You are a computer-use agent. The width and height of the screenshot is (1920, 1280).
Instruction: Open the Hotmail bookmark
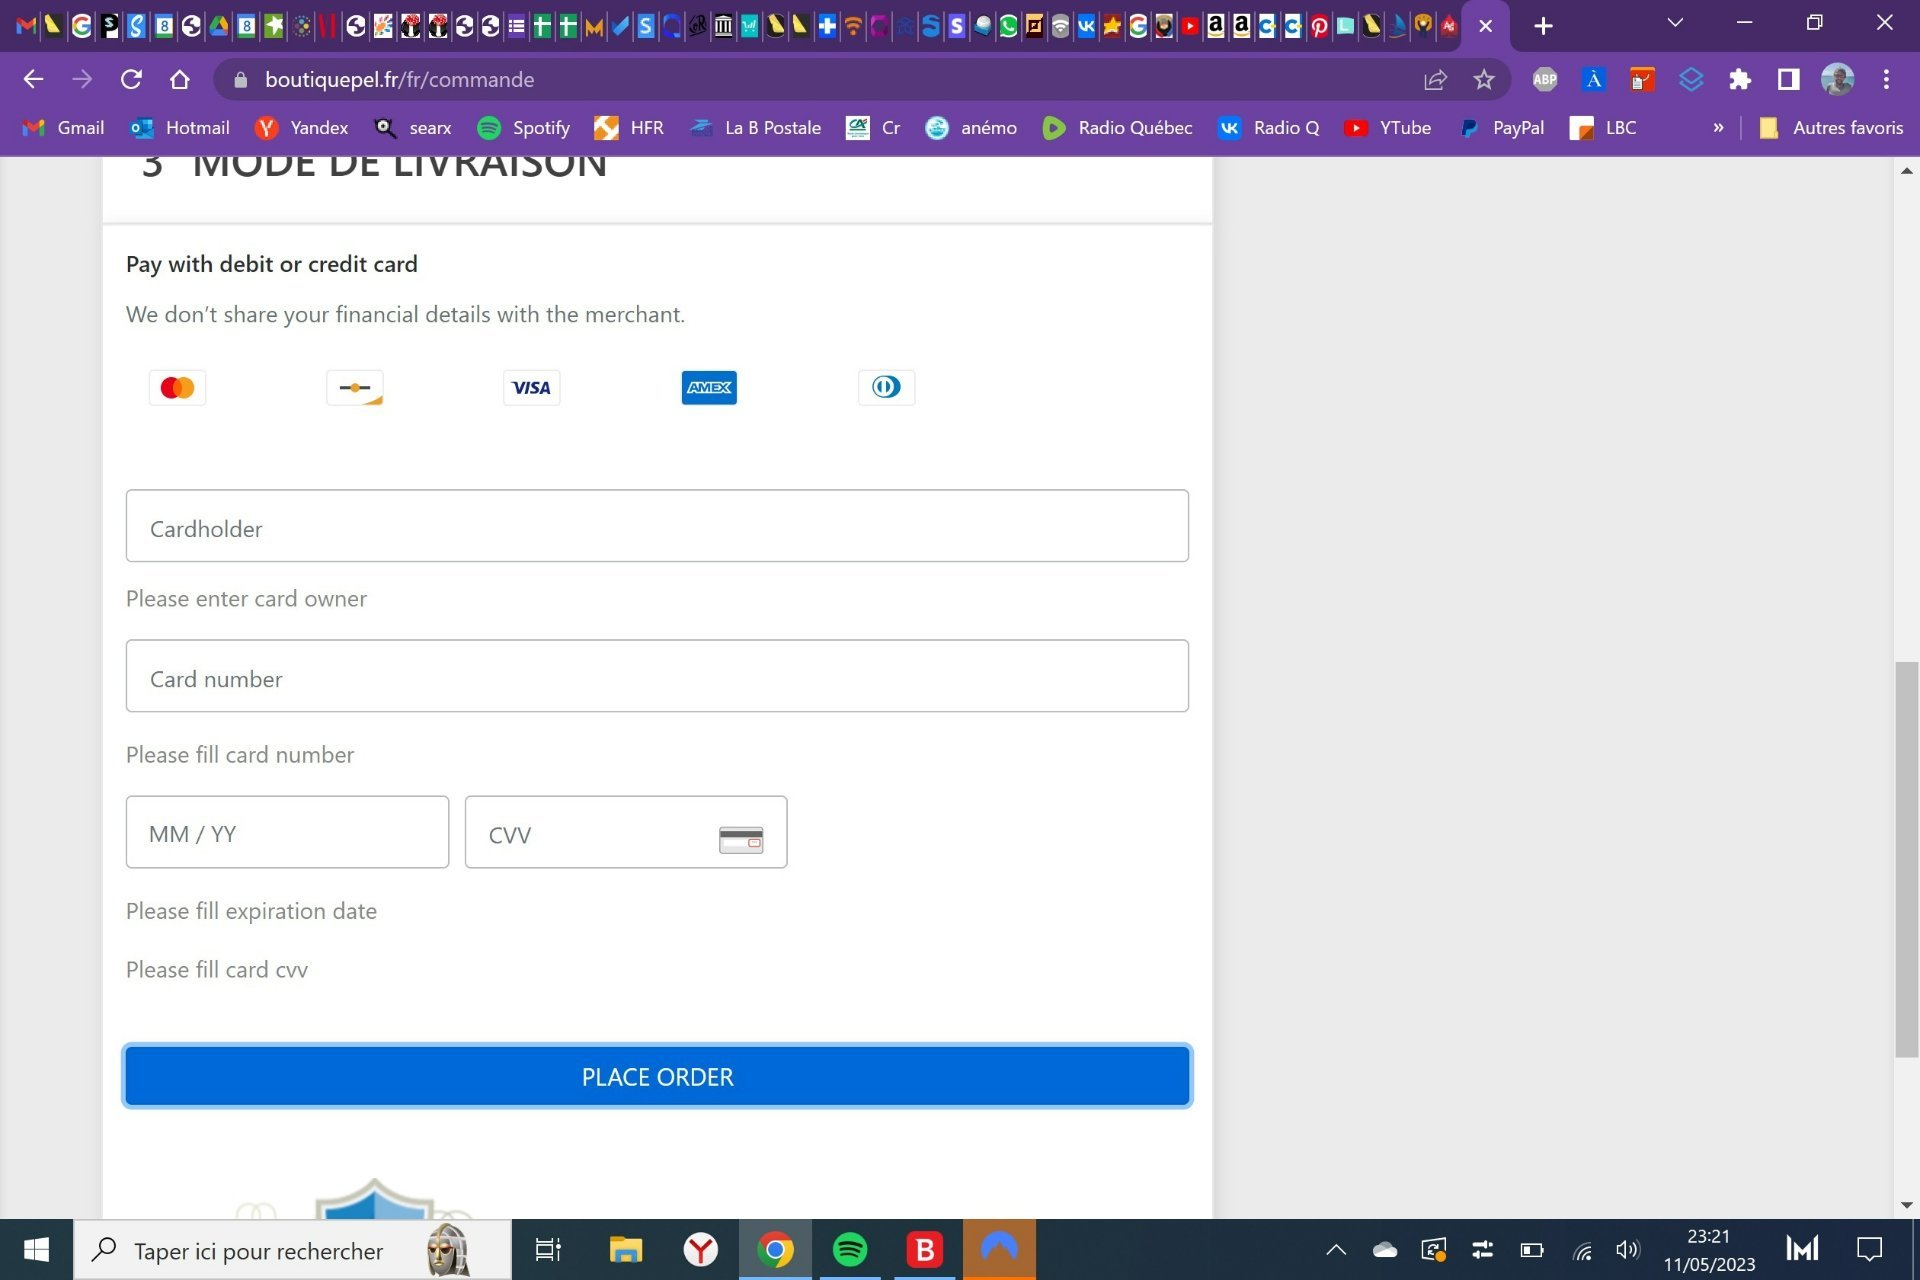point(180,128)
